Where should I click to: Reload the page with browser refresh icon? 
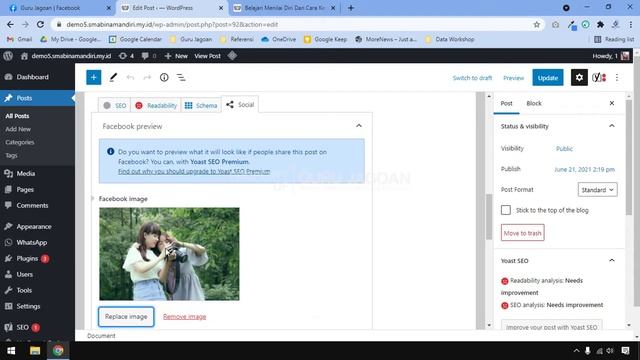(40, 24)
